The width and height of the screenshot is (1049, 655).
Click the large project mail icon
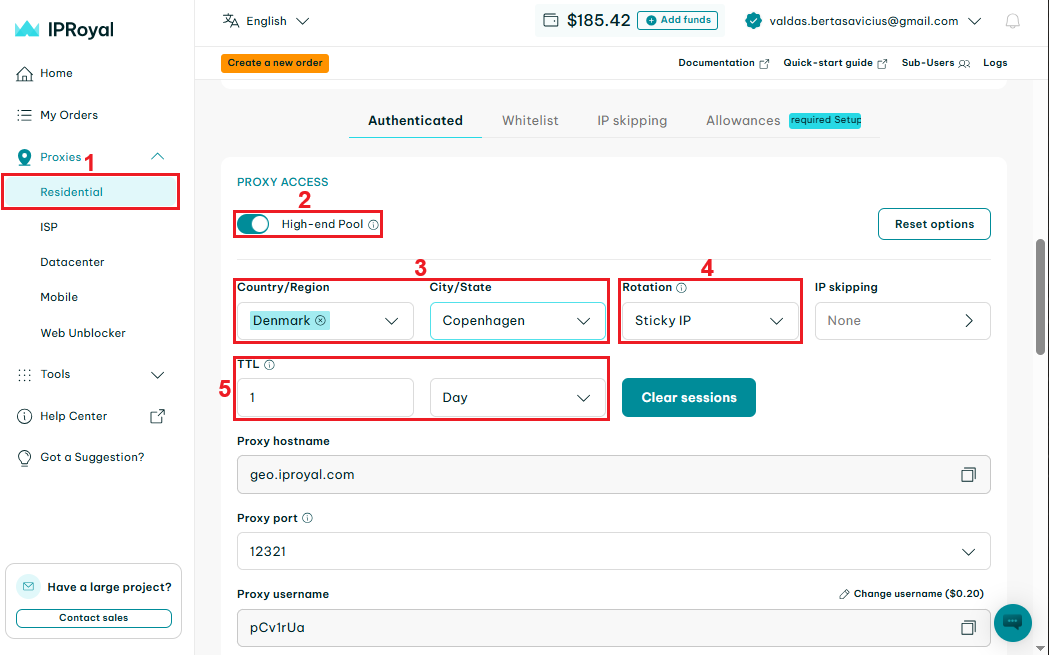(28, 586)
